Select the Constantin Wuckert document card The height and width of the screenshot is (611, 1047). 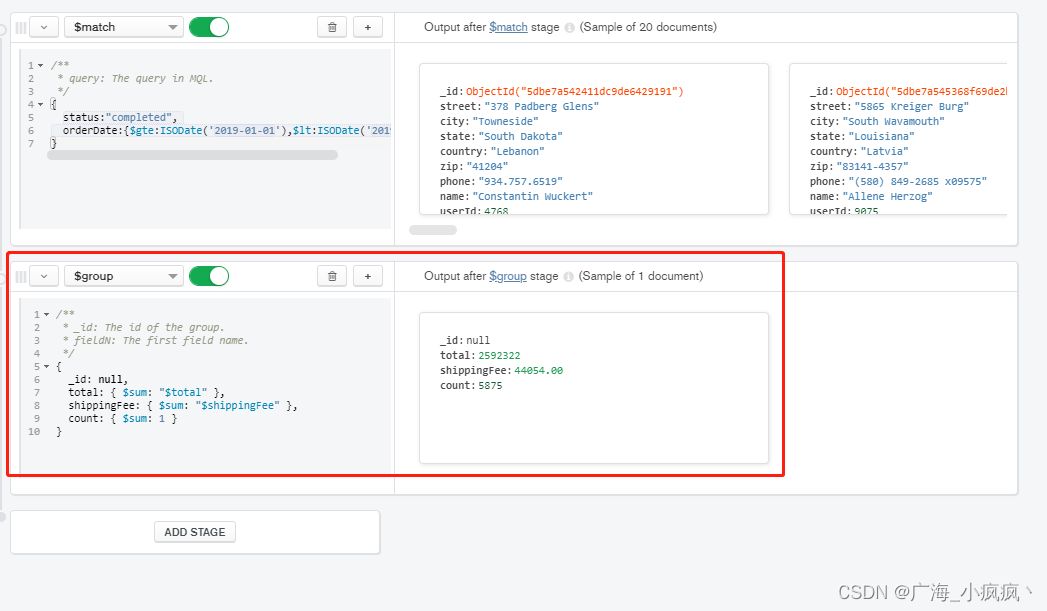[594, 139]
